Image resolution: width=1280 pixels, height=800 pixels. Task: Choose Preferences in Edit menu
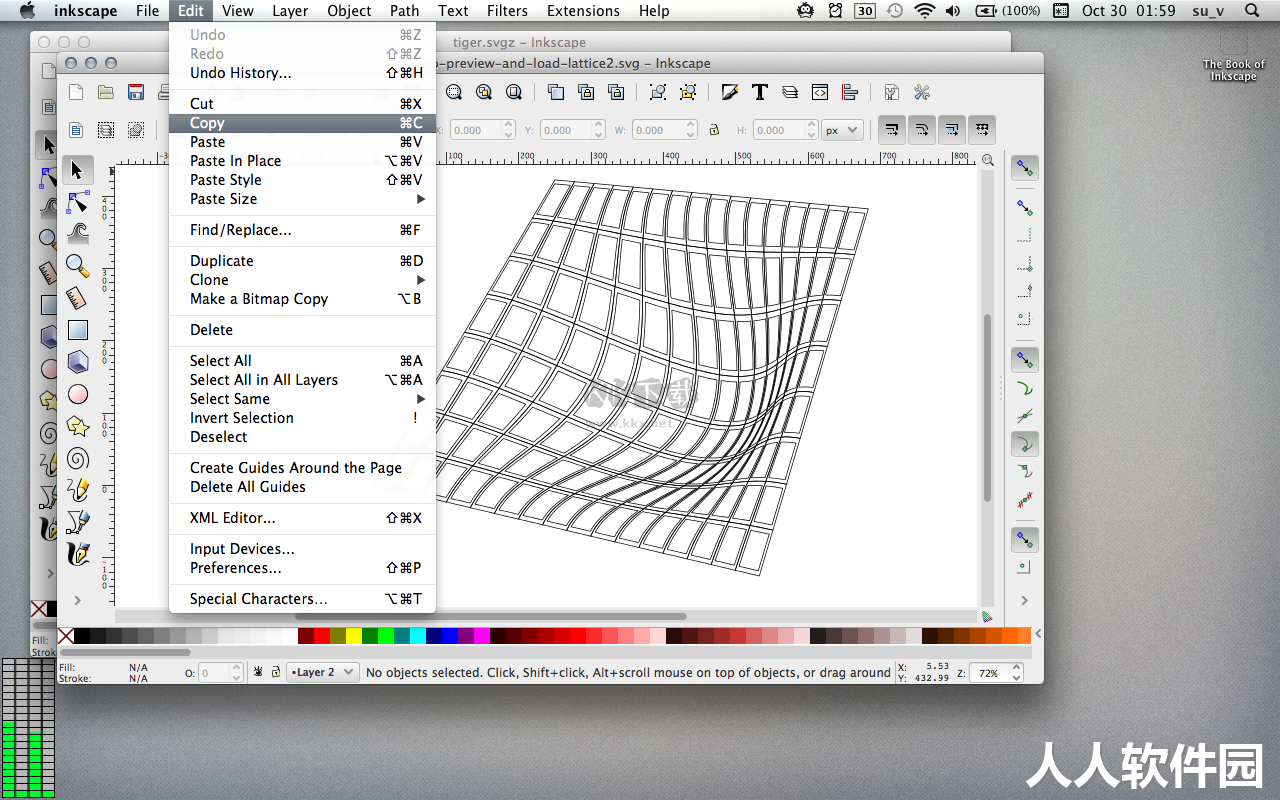(x=302, y=568)
